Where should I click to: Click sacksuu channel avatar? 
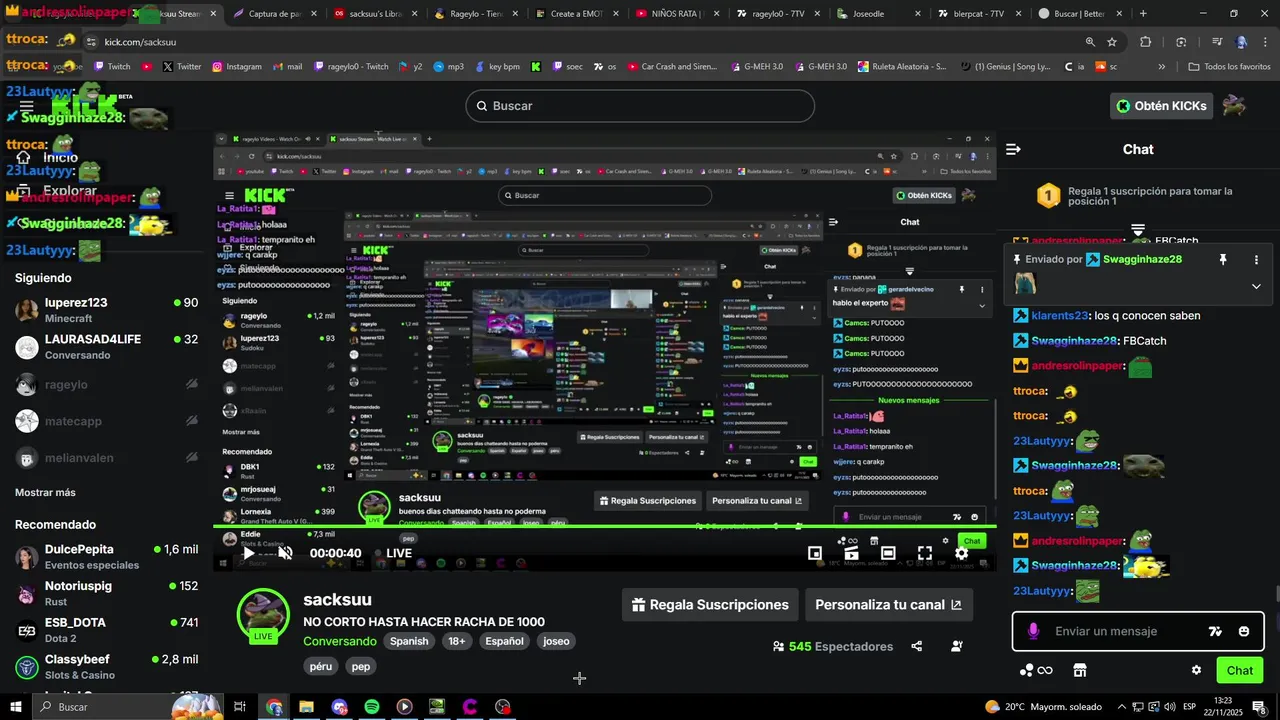[x=263, y=612]
